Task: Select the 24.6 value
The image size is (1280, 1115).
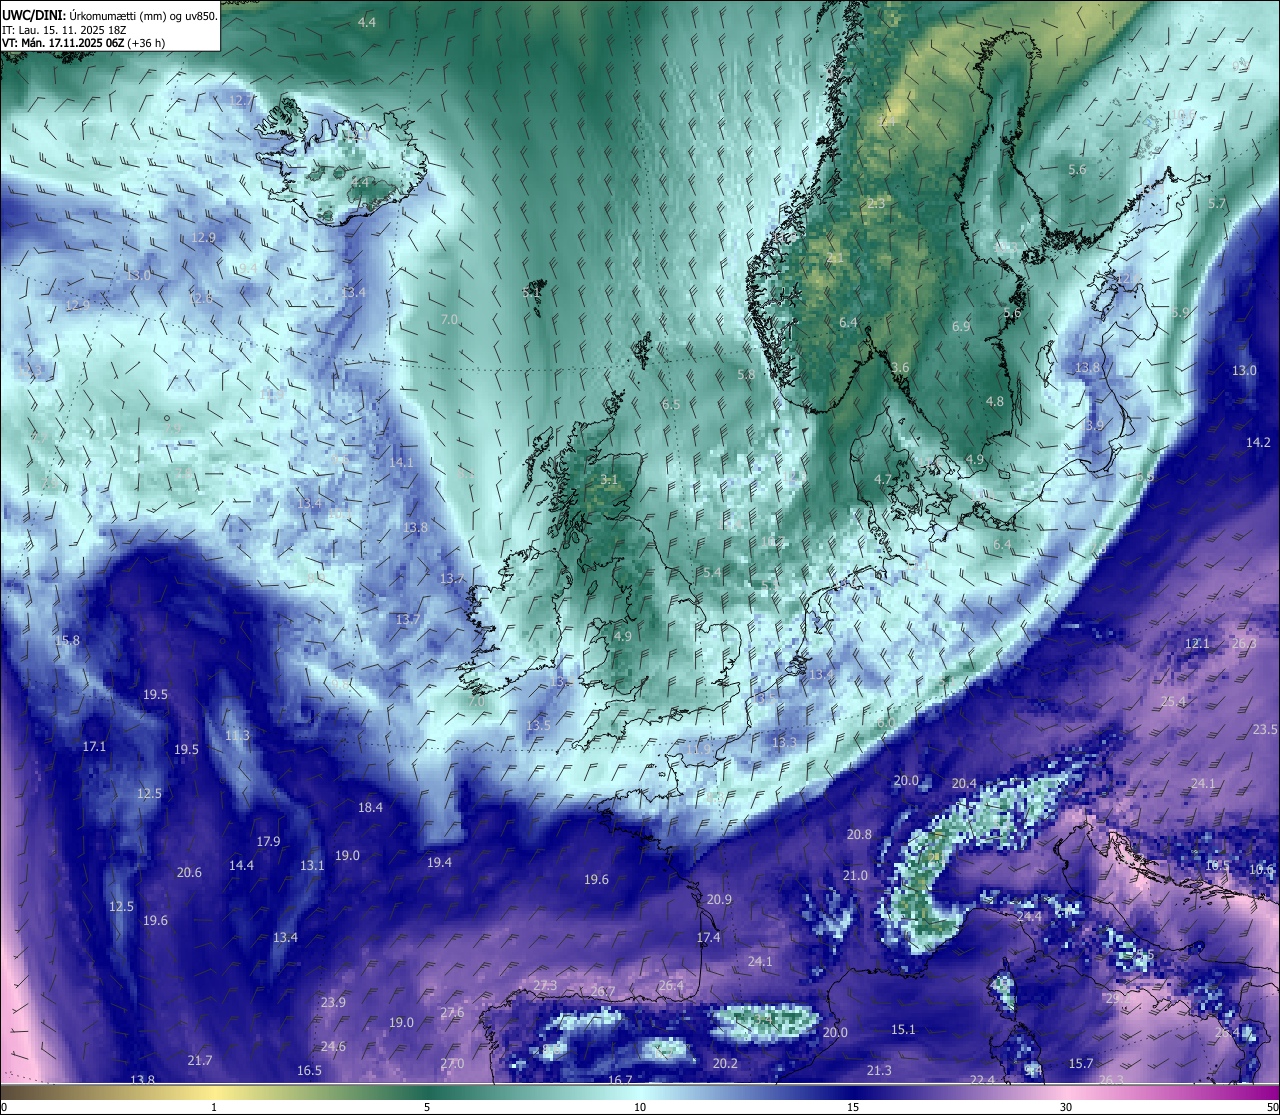Action: click(333, 1046)
